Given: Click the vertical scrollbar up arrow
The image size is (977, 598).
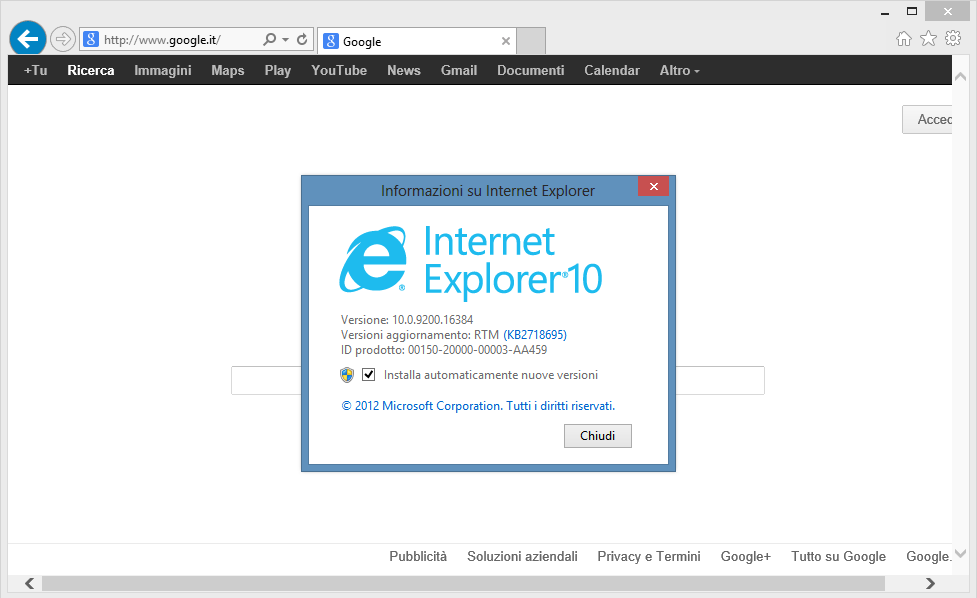Looking at the screenshot, I should tap(960, 77).
